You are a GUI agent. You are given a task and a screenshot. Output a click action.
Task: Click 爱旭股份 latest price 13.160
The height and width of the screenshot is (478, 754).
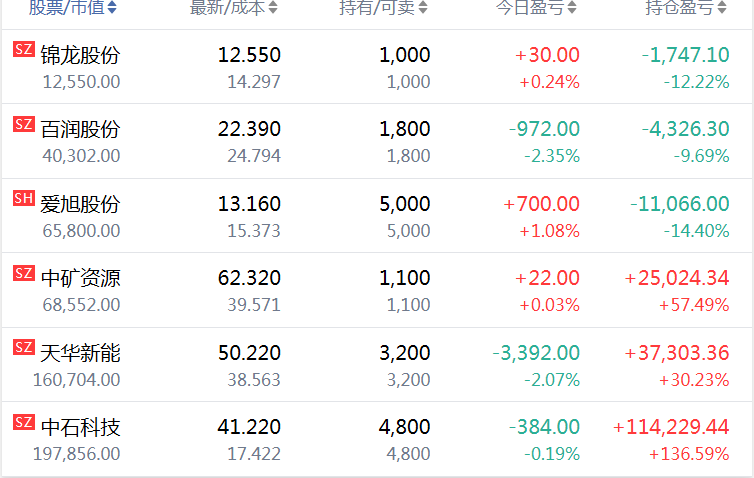click(249, 204)
